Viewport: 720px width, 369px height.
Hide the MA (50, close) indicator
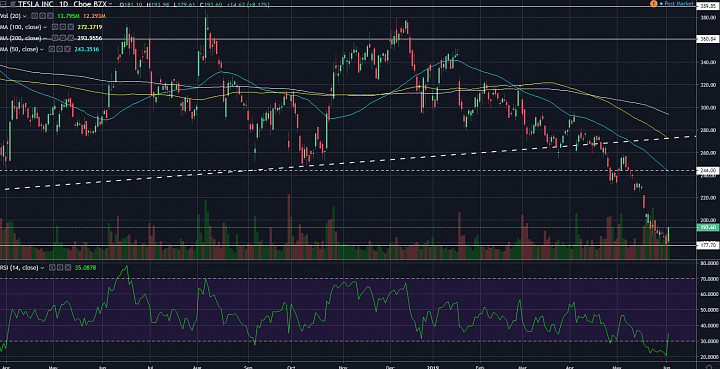pos(51,49)
